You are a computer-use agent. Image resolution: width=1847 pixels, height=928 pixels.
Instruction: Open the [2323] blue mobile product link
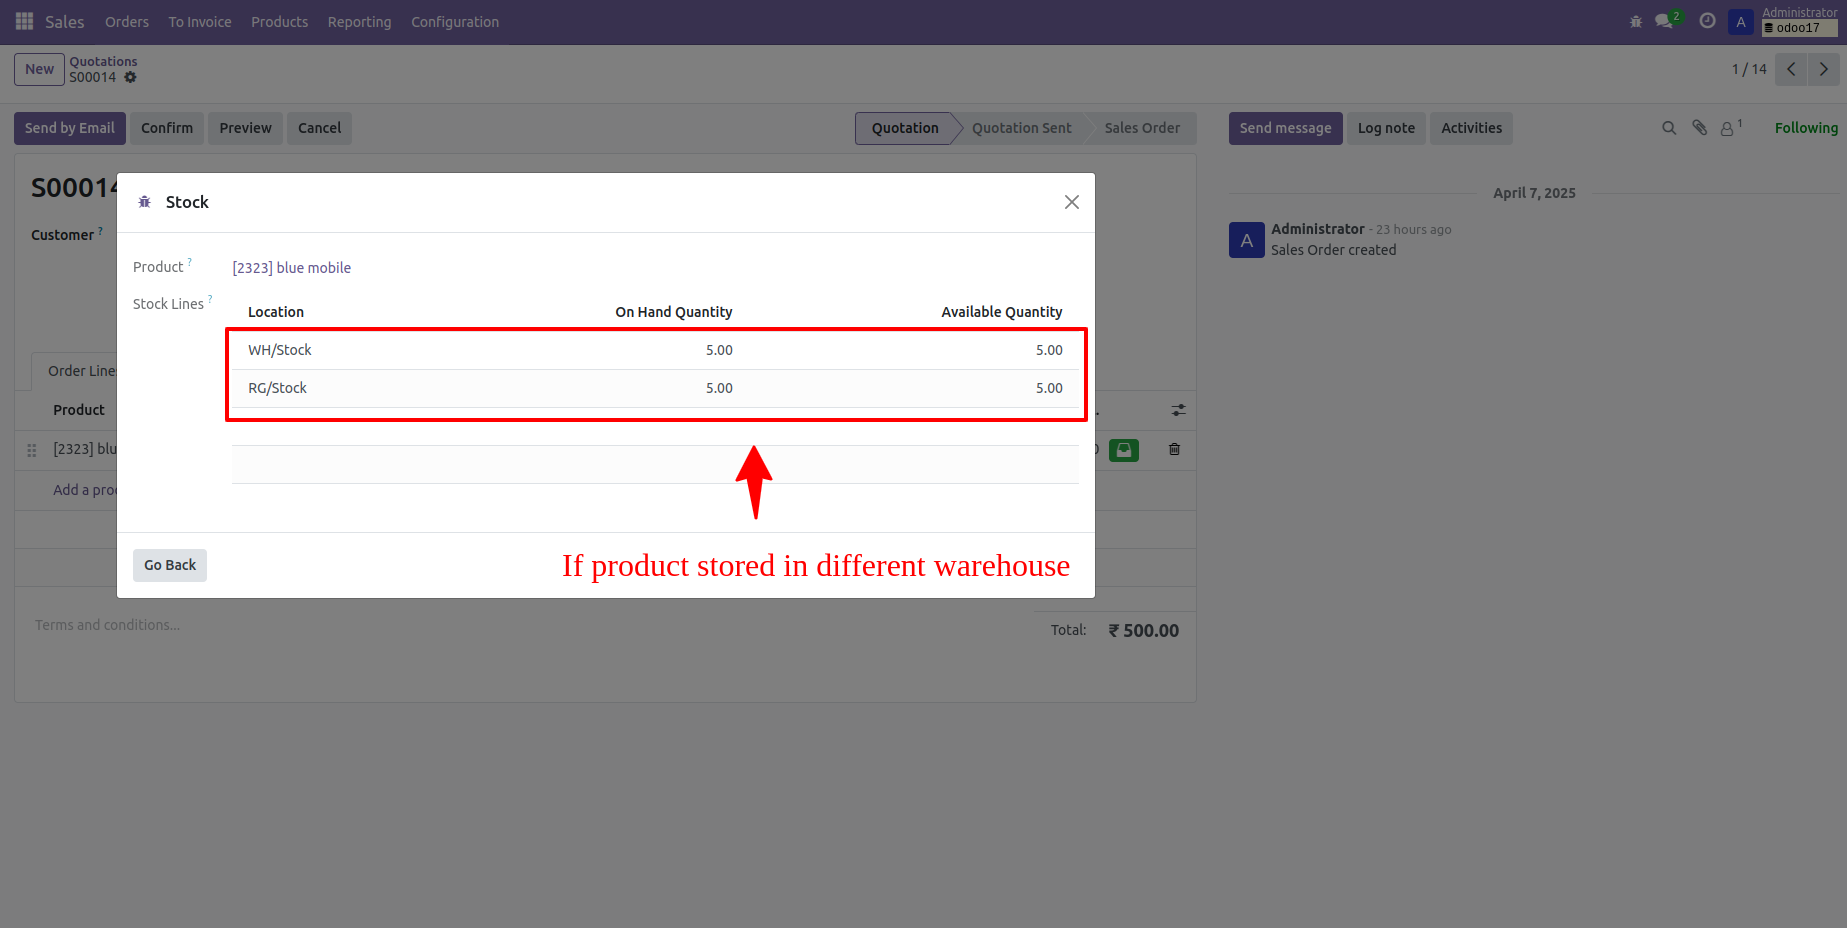(291, 267)
